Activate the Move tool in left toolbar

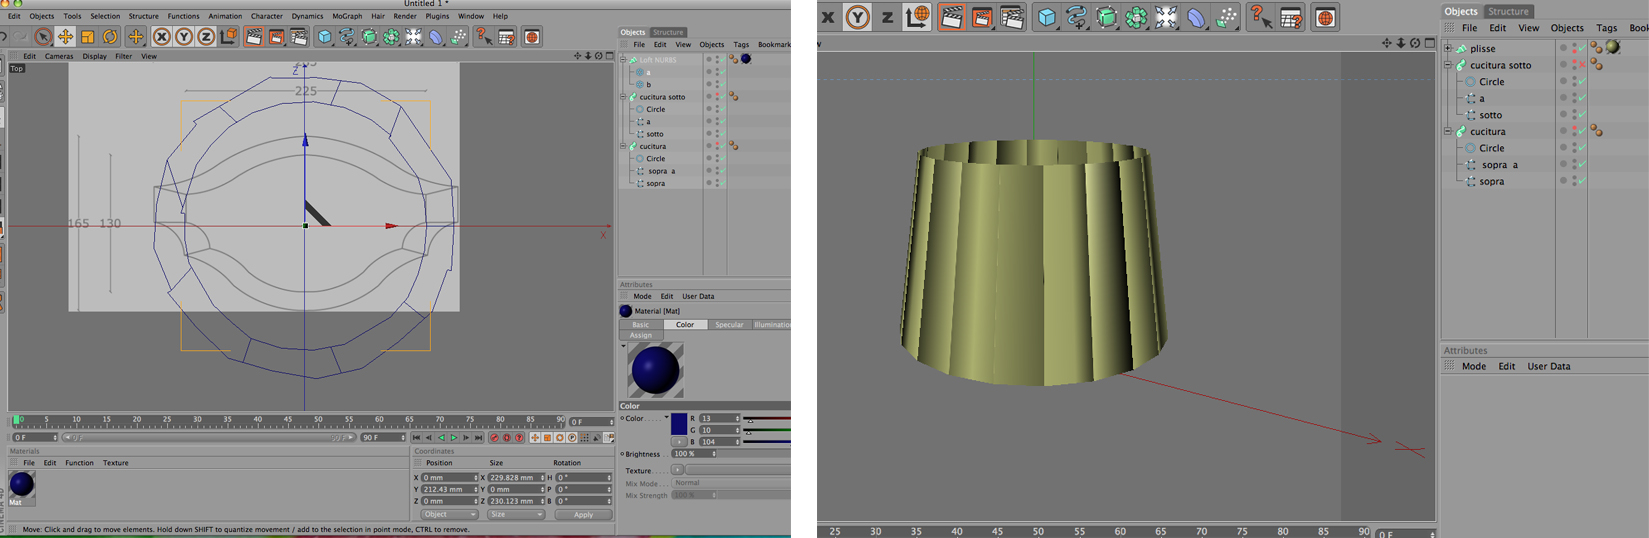point(65,37)
